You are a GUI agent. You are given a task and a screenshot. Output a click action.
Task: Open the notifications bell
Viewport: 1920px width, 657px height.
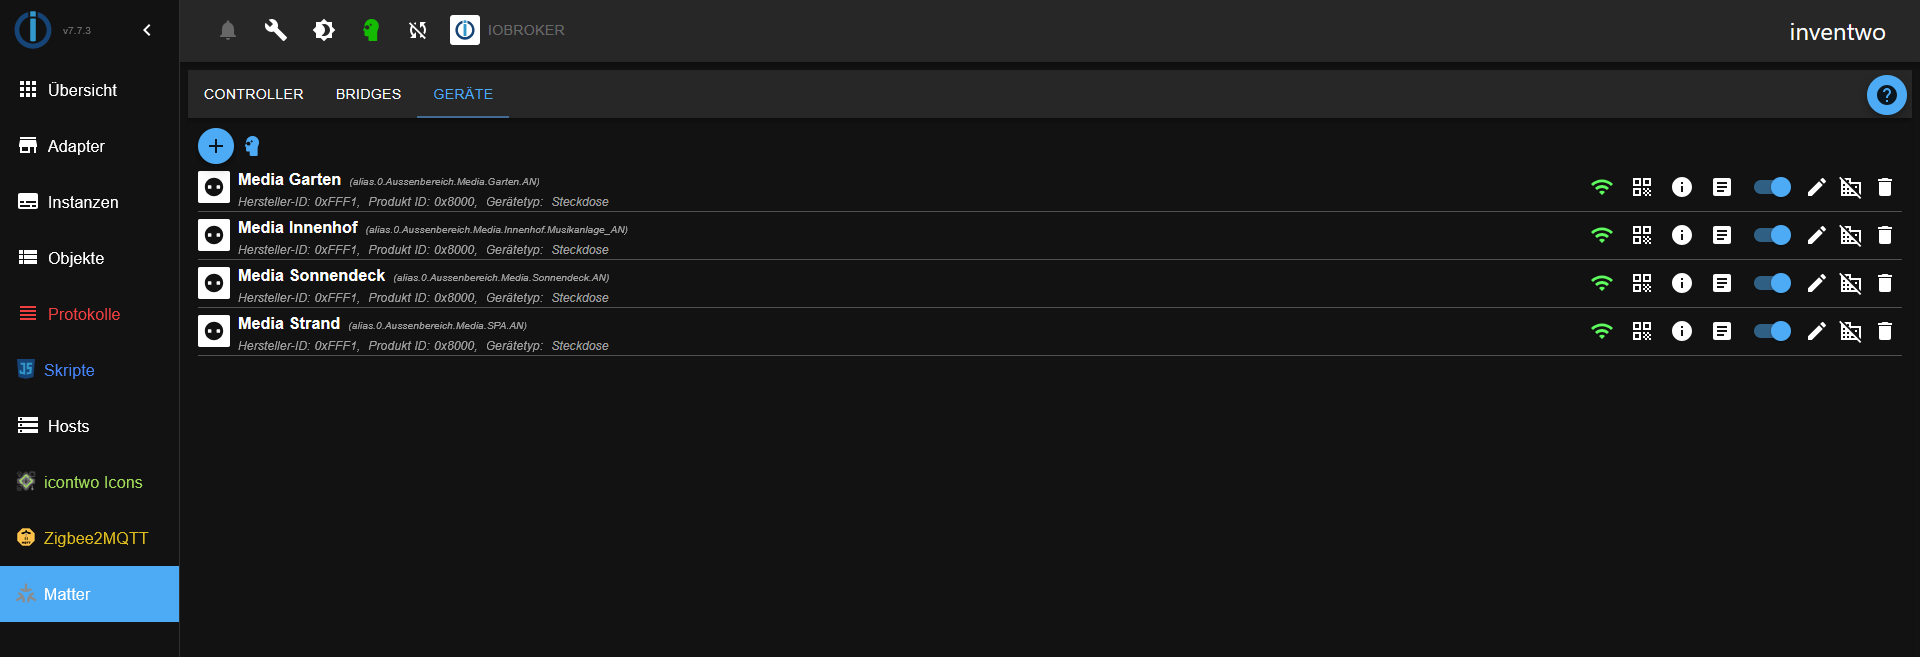click(228, 30)
